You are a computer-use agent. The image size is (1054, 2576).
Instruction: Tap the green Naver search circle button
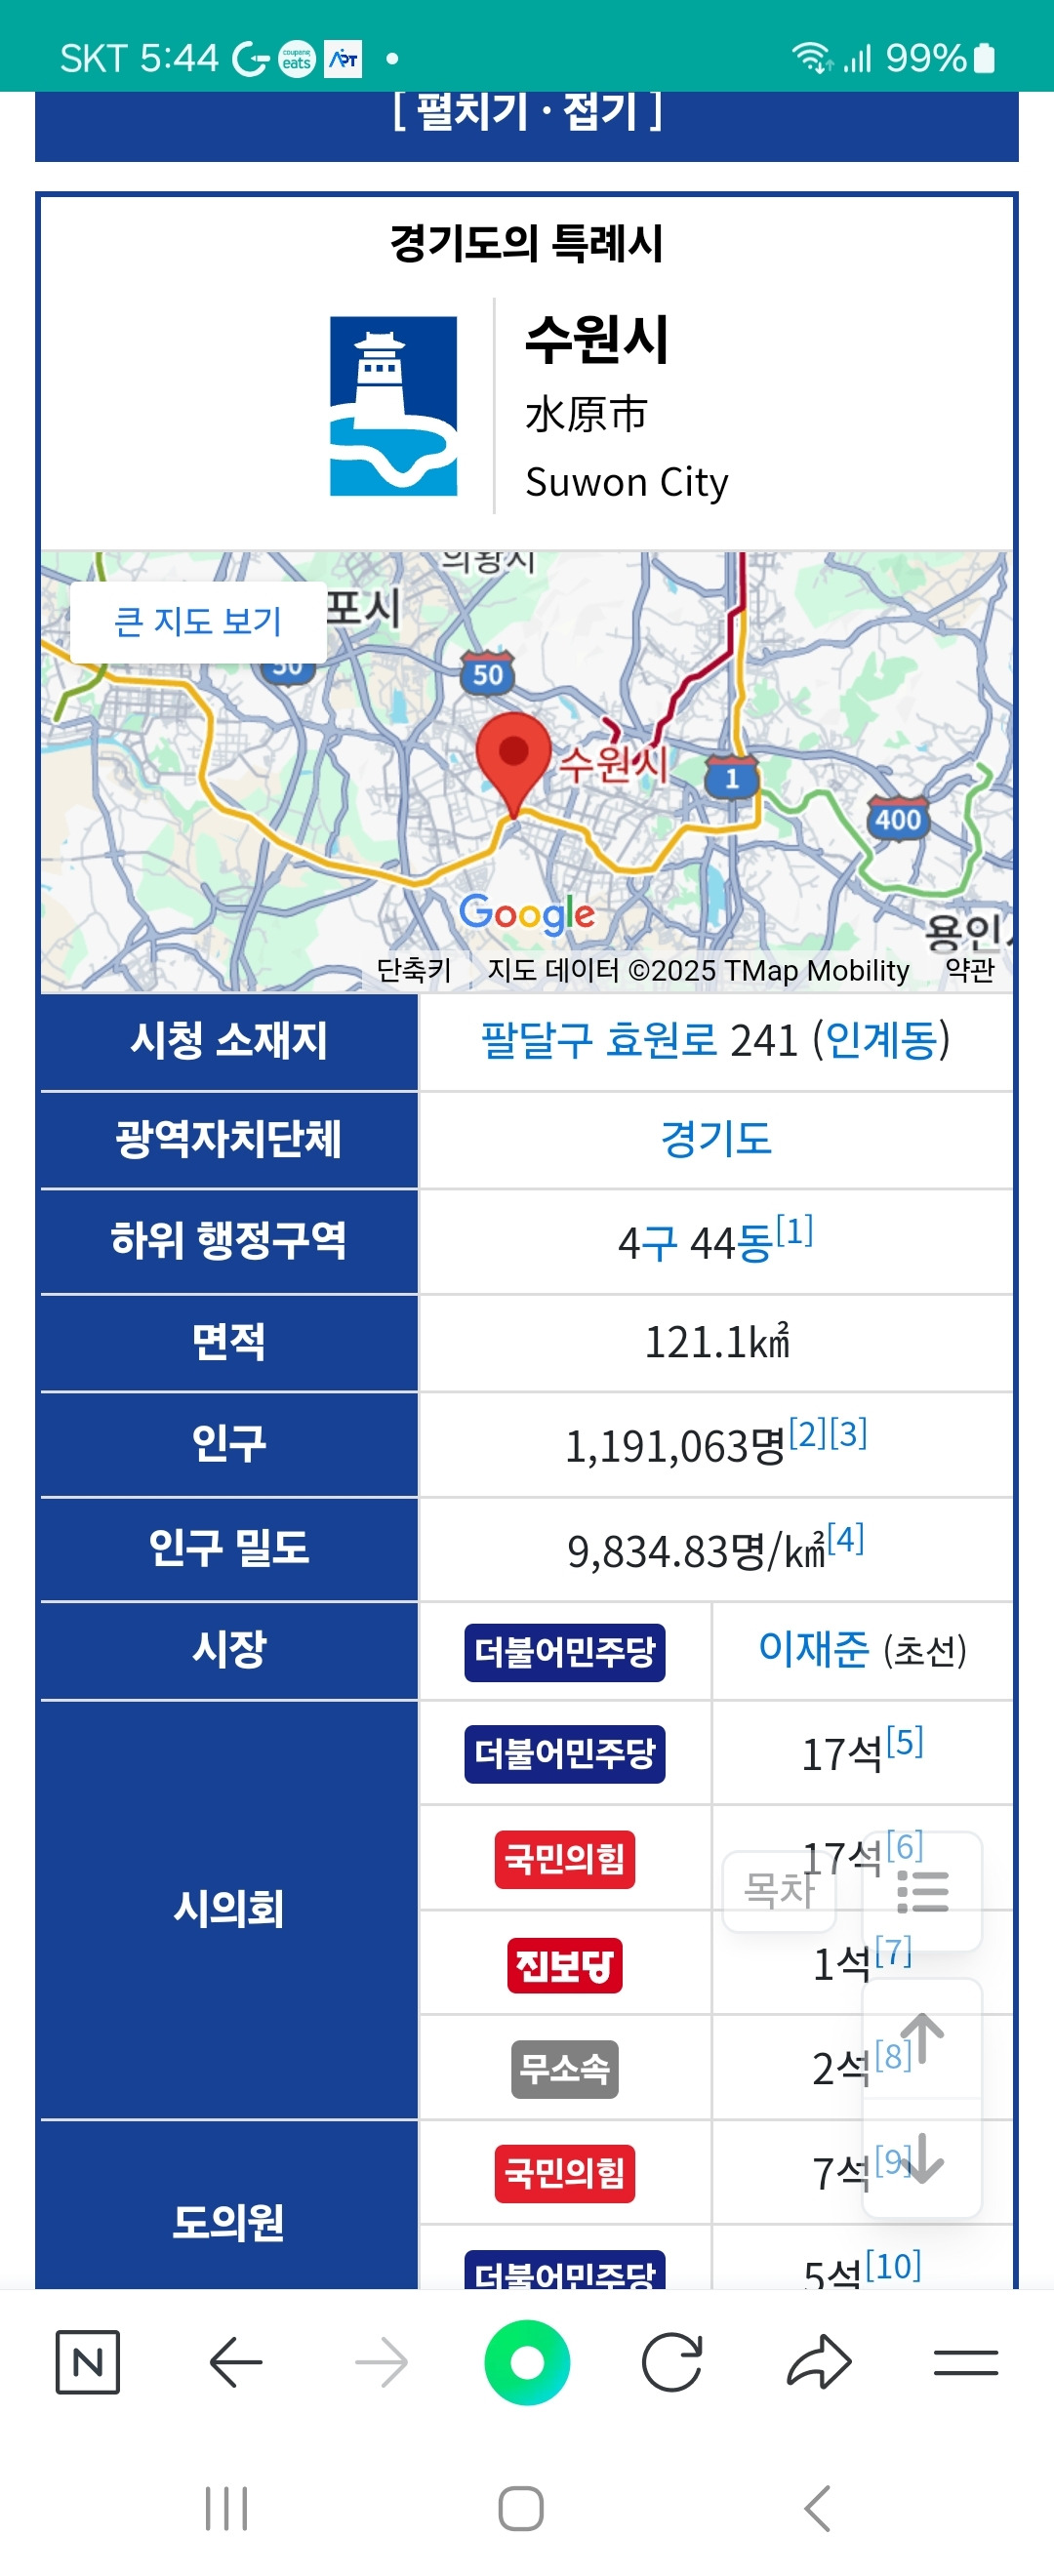(527, 2362)
